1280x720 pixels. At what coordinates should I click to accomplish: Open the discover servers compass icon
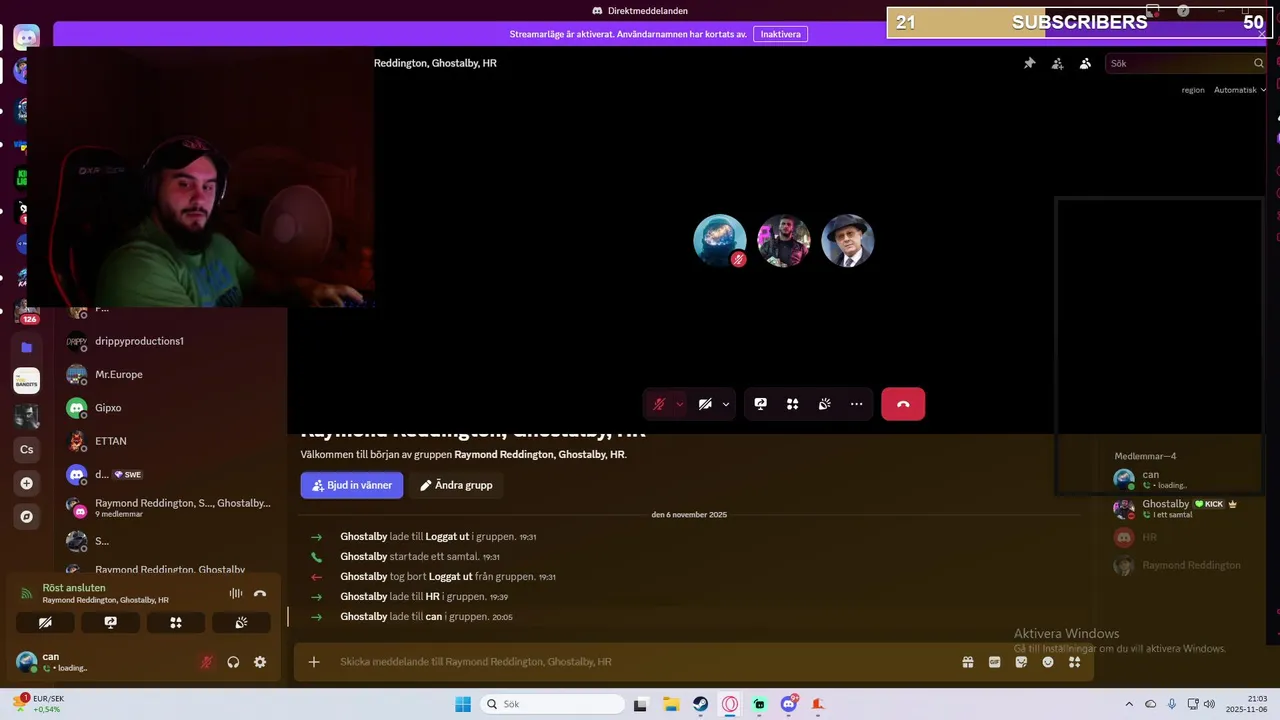27,517
